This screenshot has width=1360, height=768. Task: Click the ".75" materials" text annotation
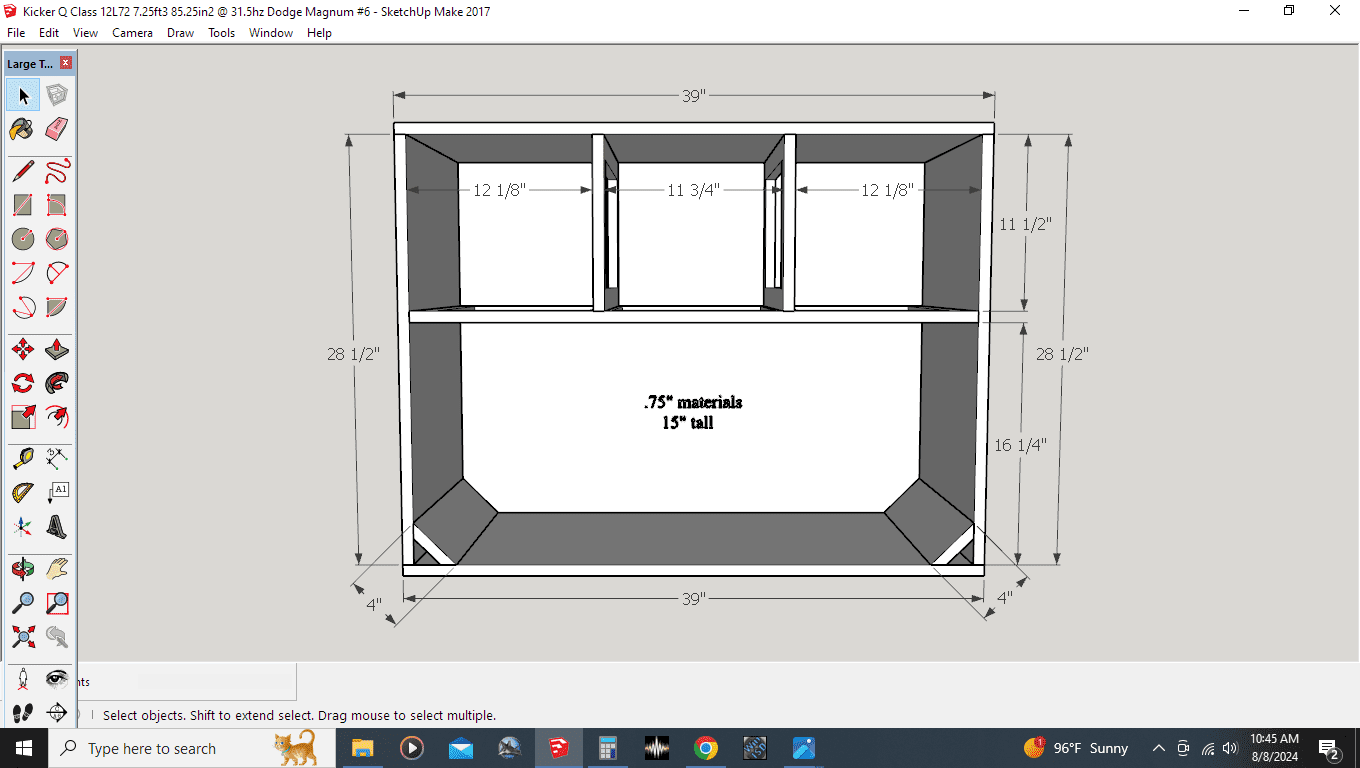tap(693, 402)
